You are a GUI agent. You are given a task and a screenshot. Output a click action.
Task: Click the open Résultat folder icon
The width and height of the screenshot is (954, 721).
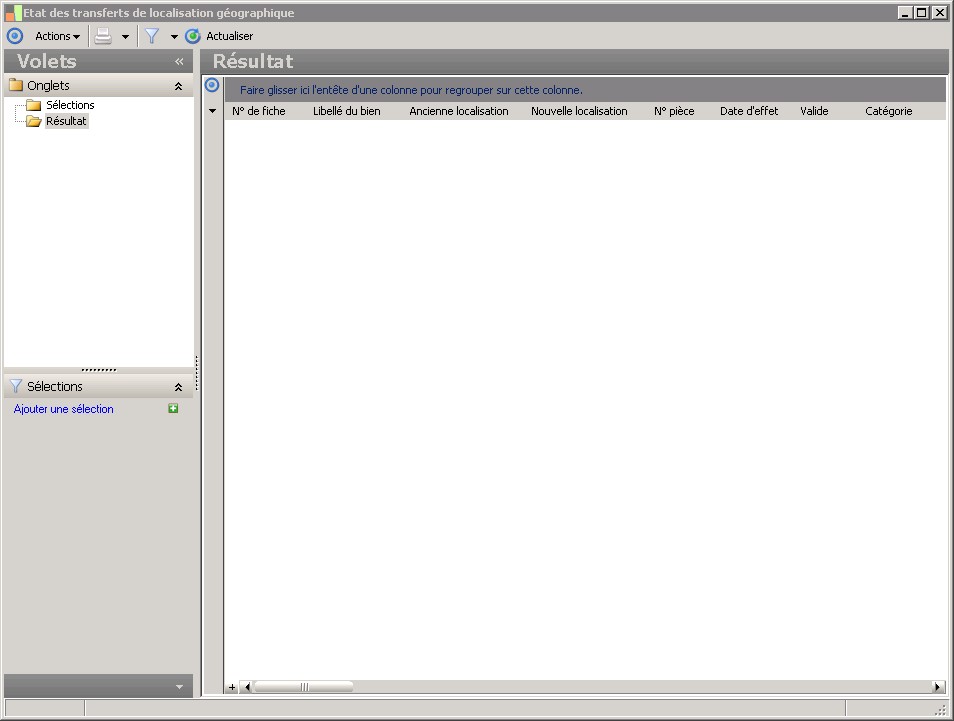pyautogui.click(x=33, y=121)
